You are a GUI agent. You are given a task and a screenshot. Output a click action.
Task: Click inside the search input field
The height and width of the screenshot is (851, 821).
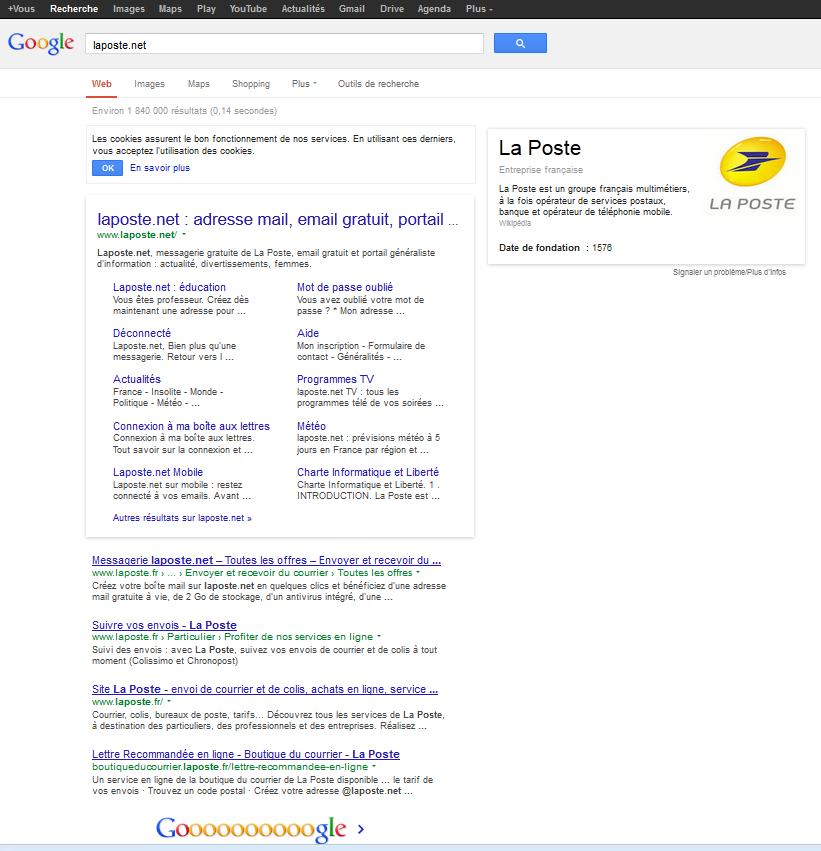pyautogui.click(x=285, y=44)
